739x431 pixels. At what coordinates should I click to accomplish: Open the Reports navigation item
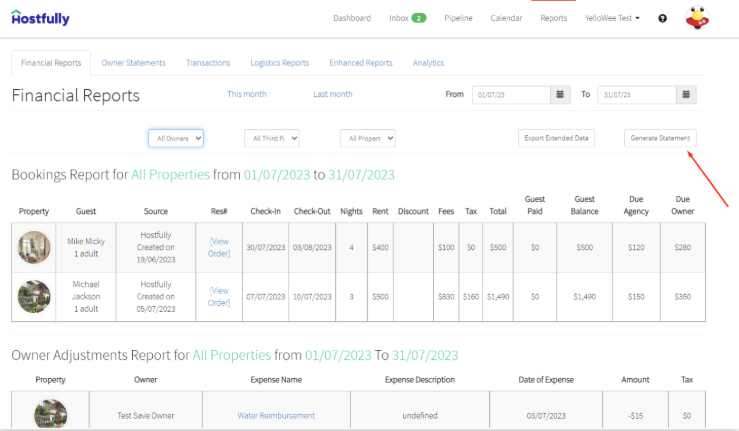click(553, 18)
